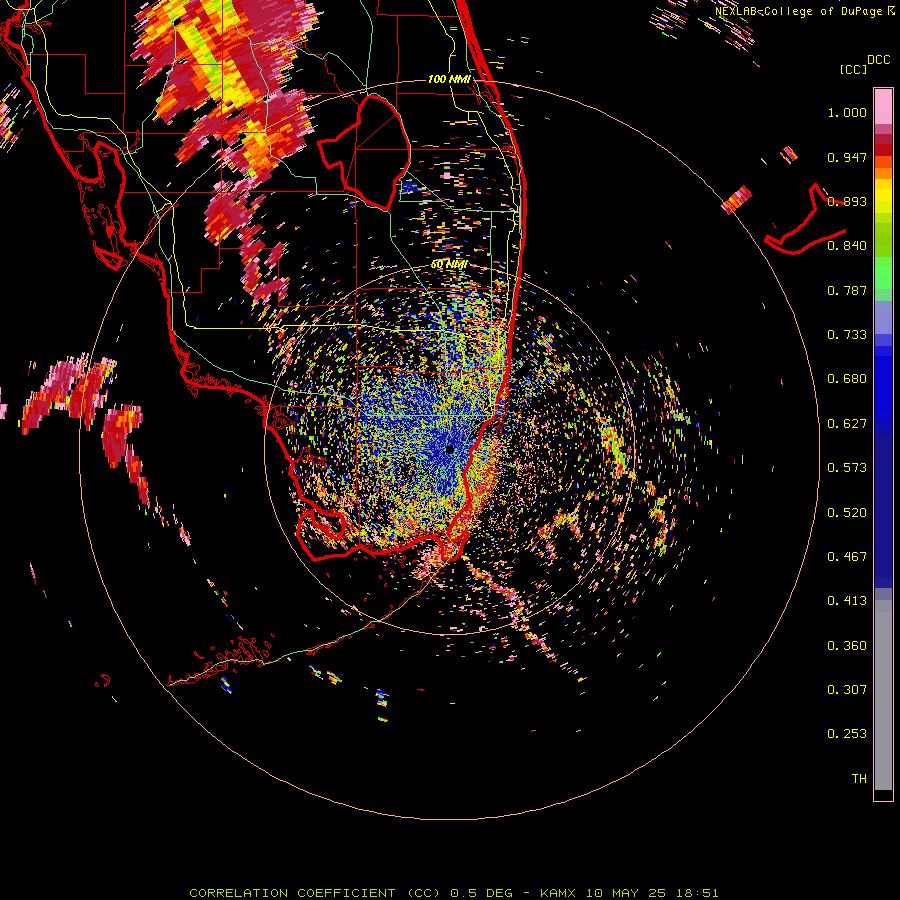Screen dimensions: 900x900
Task: Select the 0.787 scale value
Action: coord(847,290)
